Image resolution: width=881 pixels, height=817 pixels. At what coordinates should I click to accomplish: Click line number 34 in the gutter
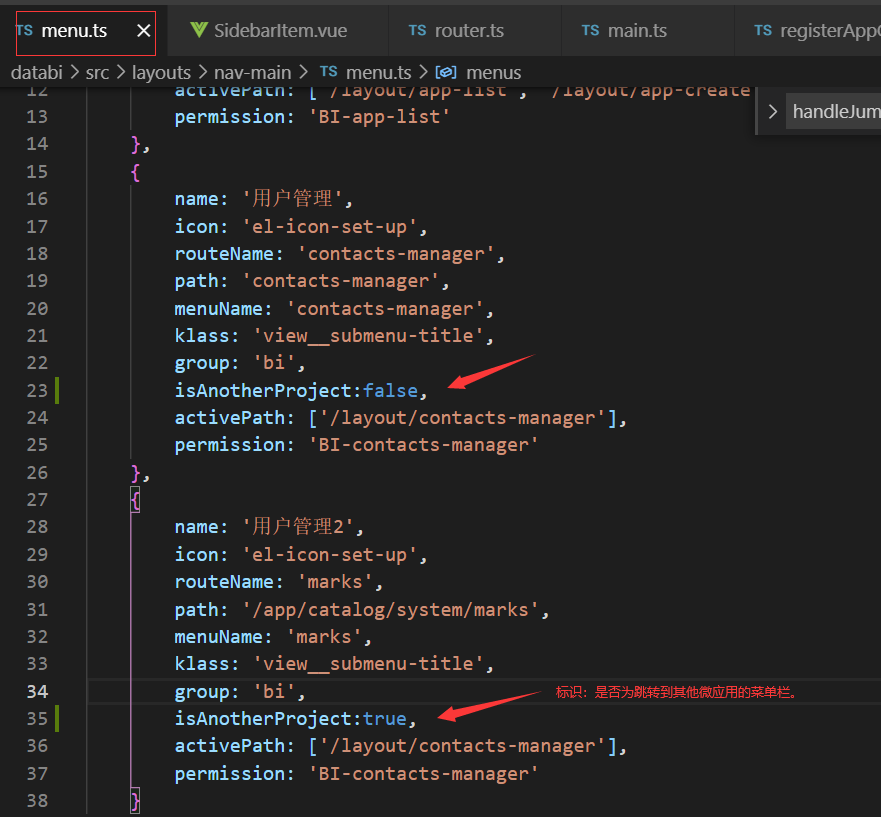click(37, 692)
